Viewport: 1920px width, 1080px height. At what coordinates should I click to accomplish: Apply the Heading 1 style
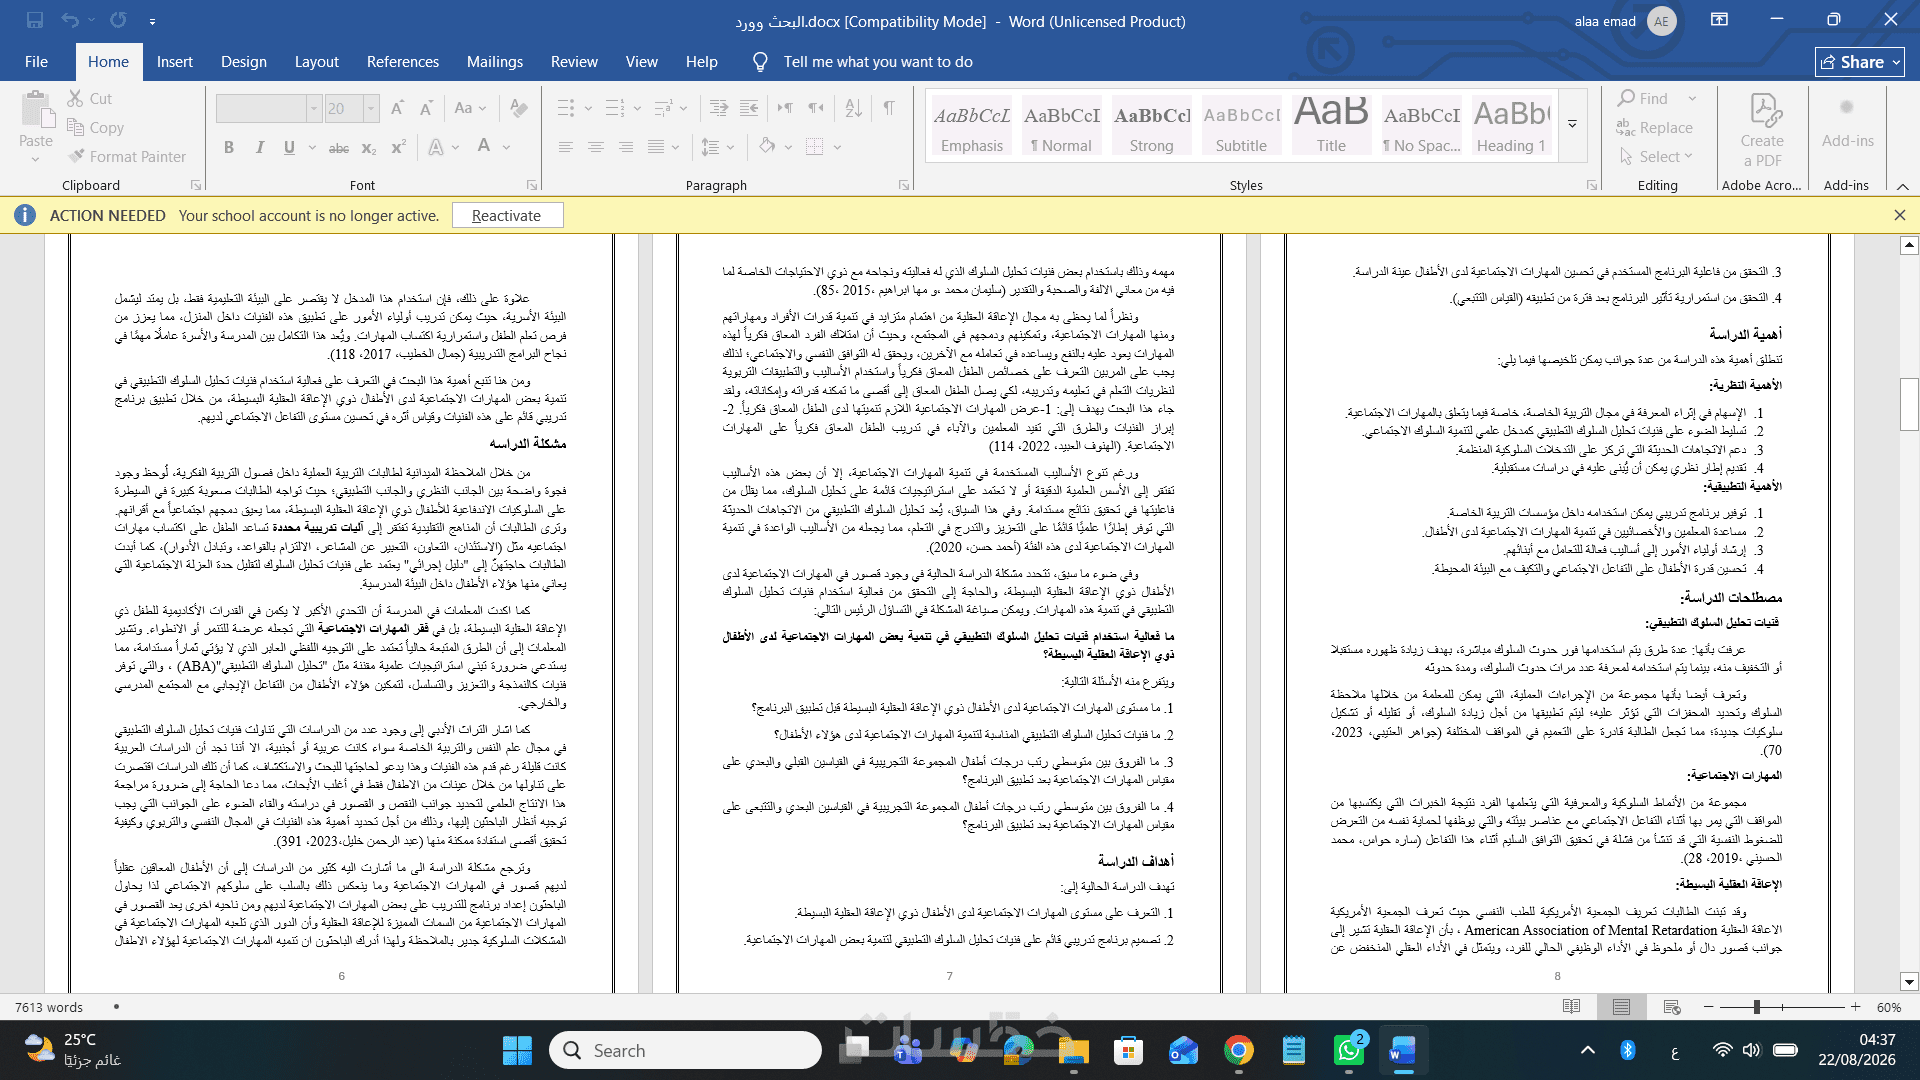click(x=1511, y=125)
